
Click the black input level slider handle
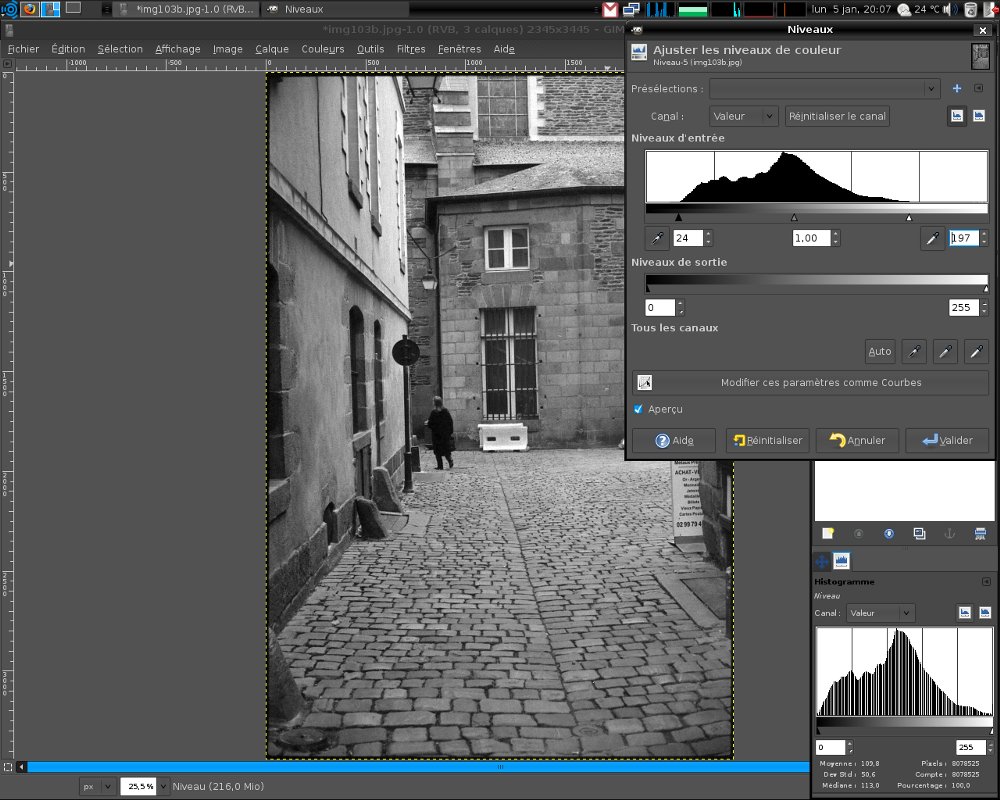click(679, 218)
